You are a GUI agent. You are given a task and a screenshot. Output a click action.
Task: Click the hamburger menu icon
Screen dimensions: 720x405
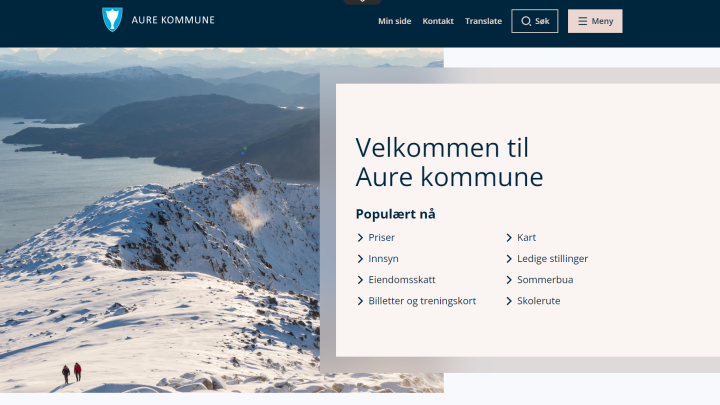582,21
